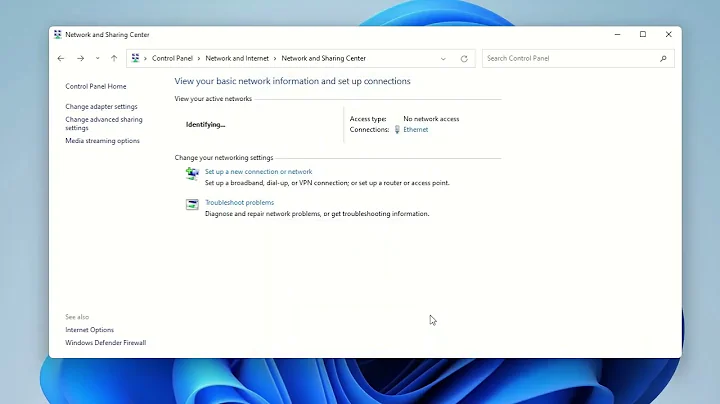
Task: Click the new connection setup icon
Action: coord(192,174)
